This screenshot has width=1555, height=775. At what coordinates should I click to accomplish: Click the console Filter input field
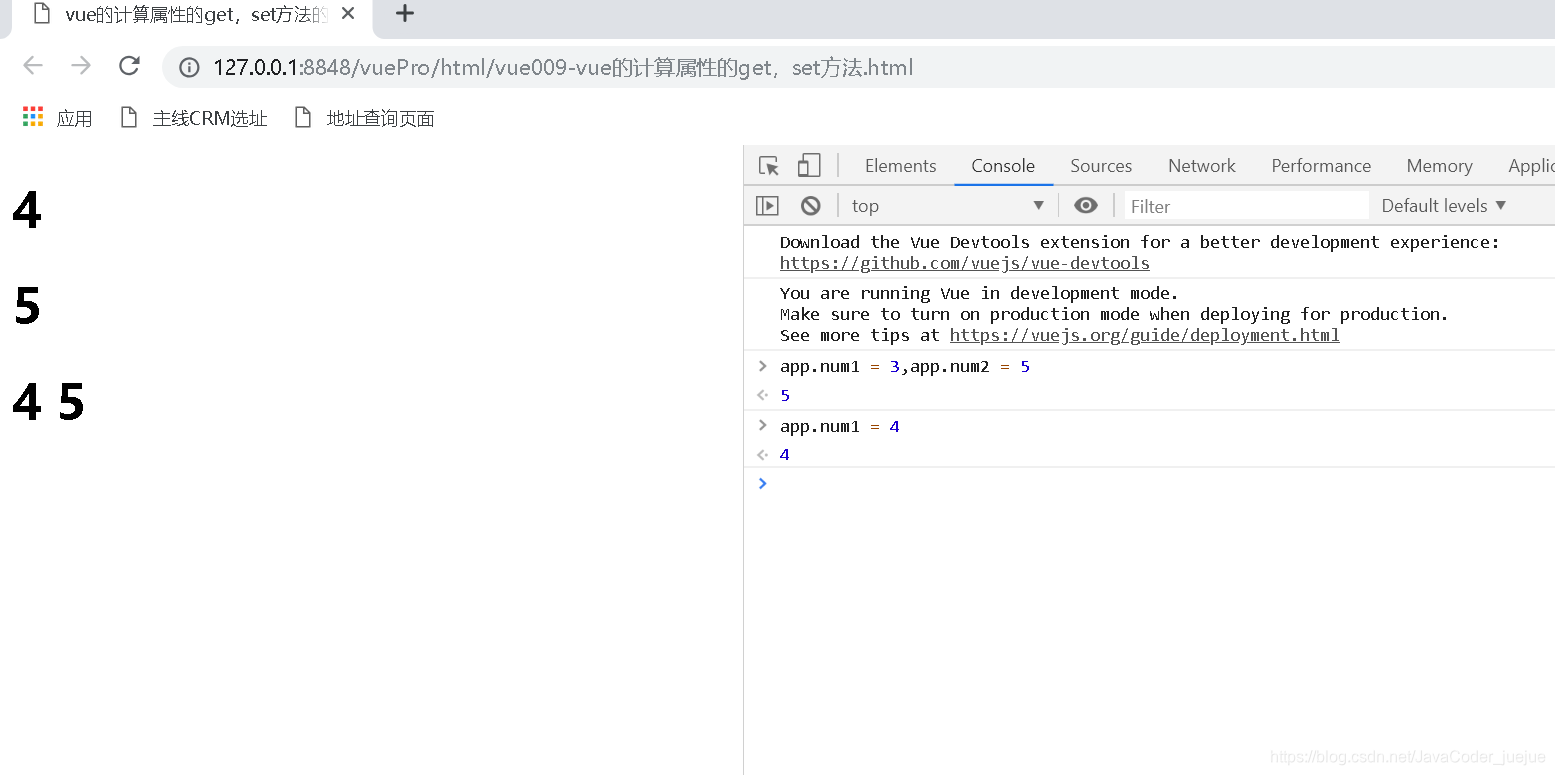click(x=1245, y=205)
